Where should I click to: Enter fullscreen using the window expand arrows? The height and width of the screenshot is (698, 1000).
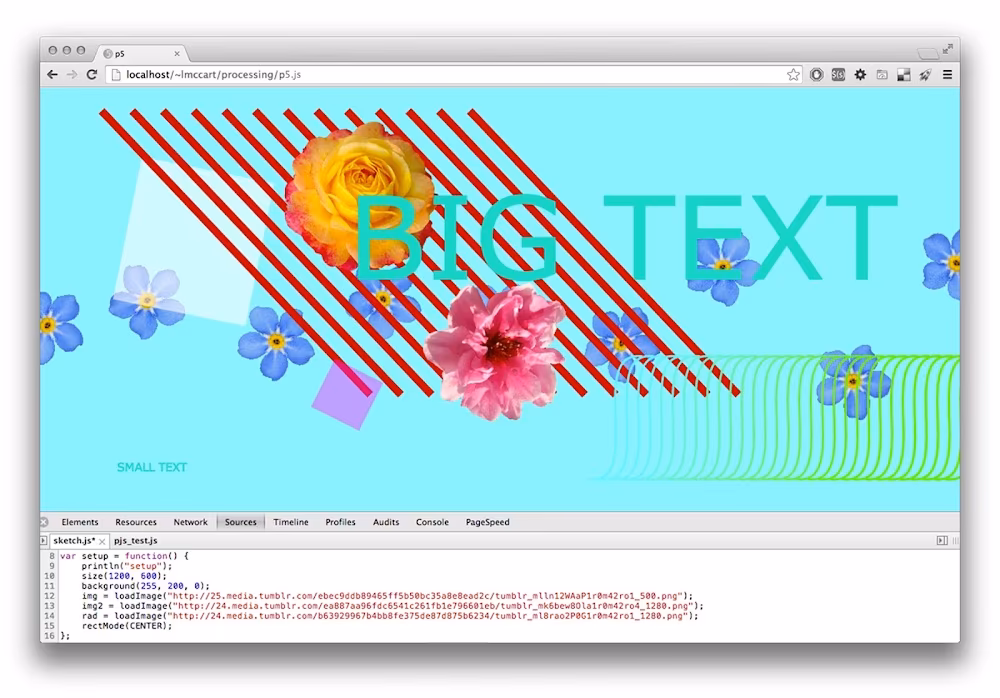click(947, 48)
